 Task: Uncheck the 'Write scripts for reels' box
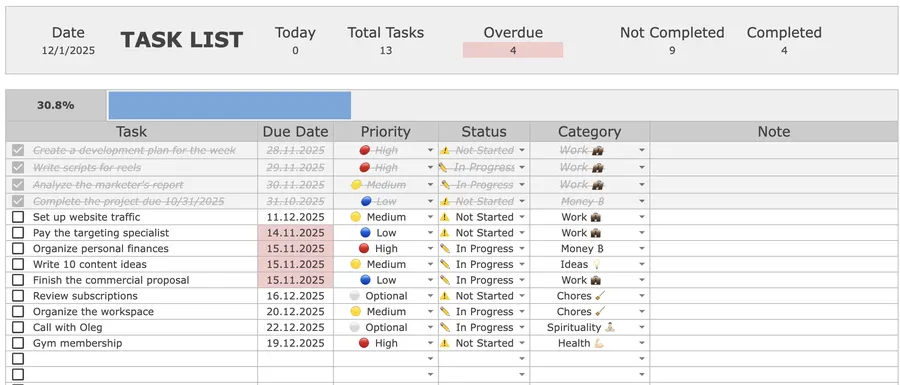tap(18, 168)
